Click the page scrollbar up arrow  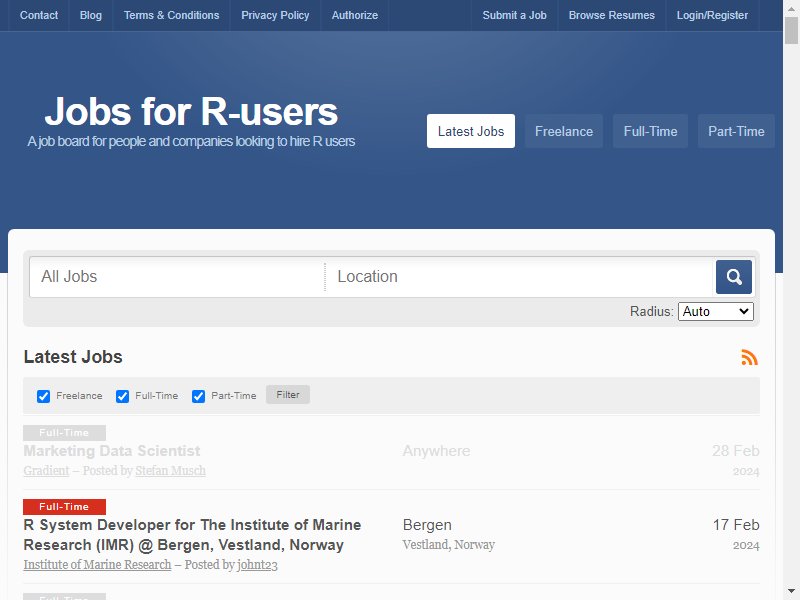click(791, 7)
